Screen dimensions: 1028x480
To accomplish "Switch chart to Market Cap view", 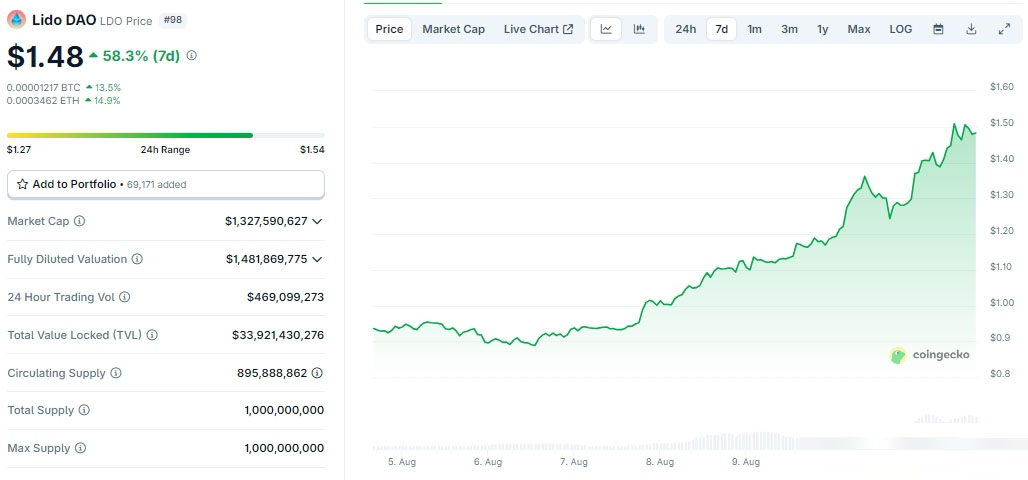I will 453,29.
